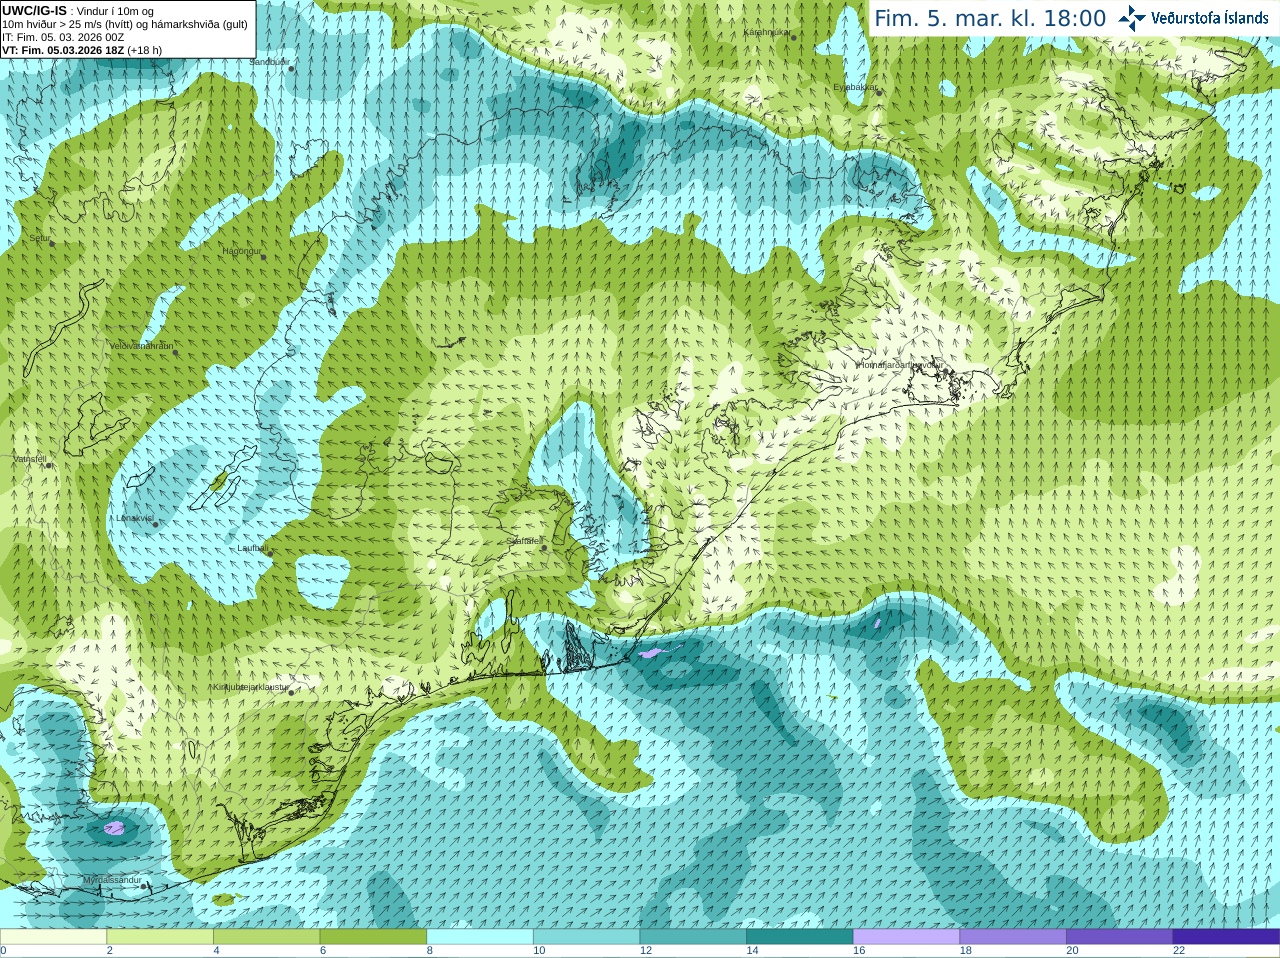Screen dimensions: 1280x958
Task: Click the 10–12 m/s turquoise legend swatch
Action: tap(586, 937)
